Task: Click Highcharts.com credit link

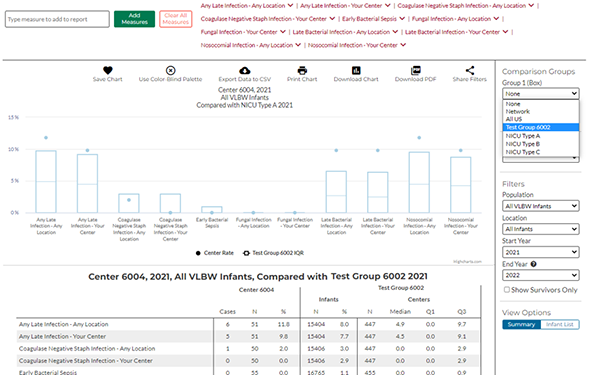Action: tap(467, 262)
